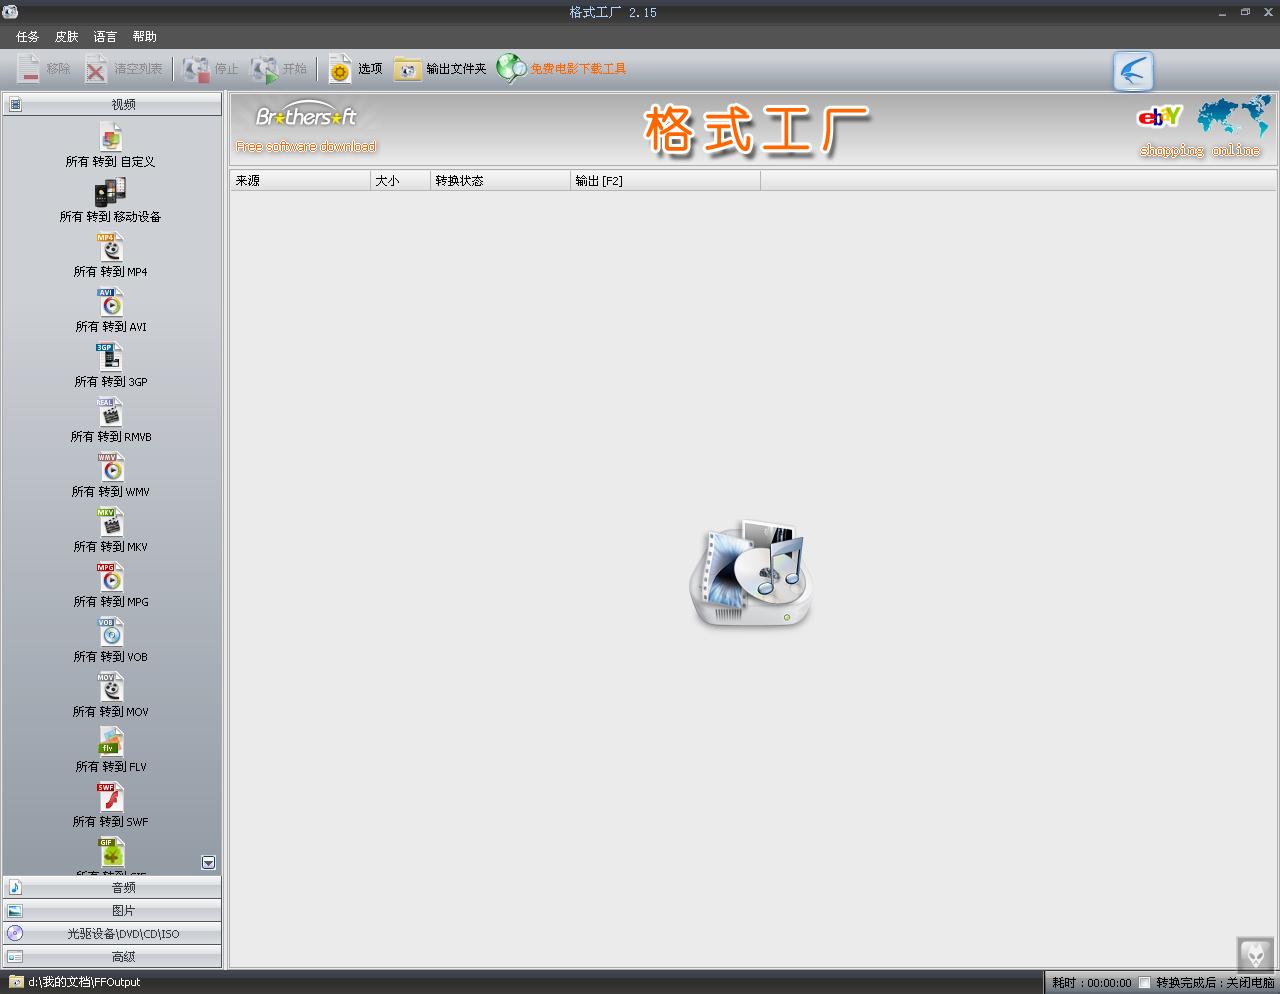Select the All to AVI converter icon

click(110, 302)
